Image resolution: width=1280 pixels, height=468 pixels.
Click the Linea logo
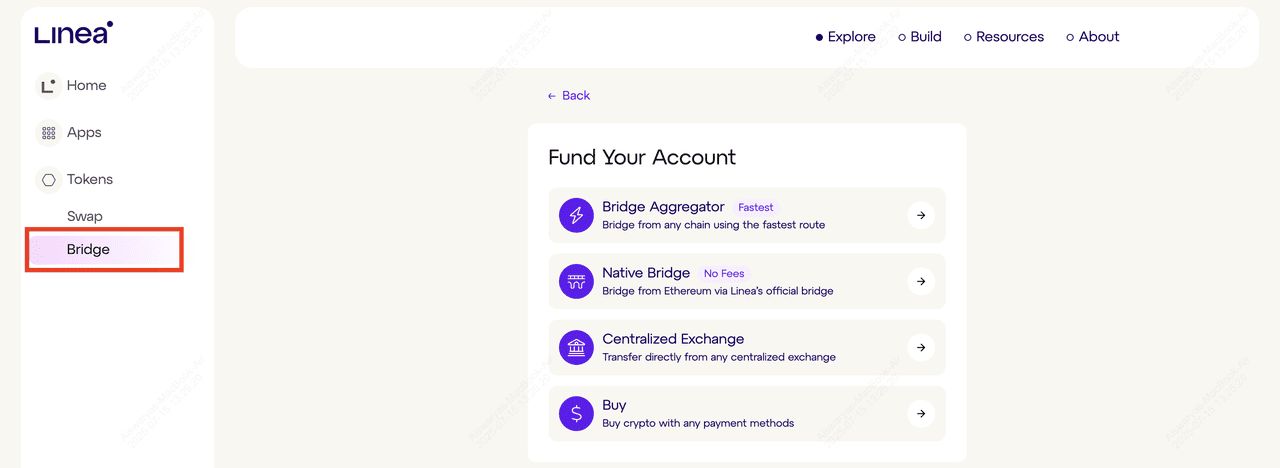click(x=73, y=33)
